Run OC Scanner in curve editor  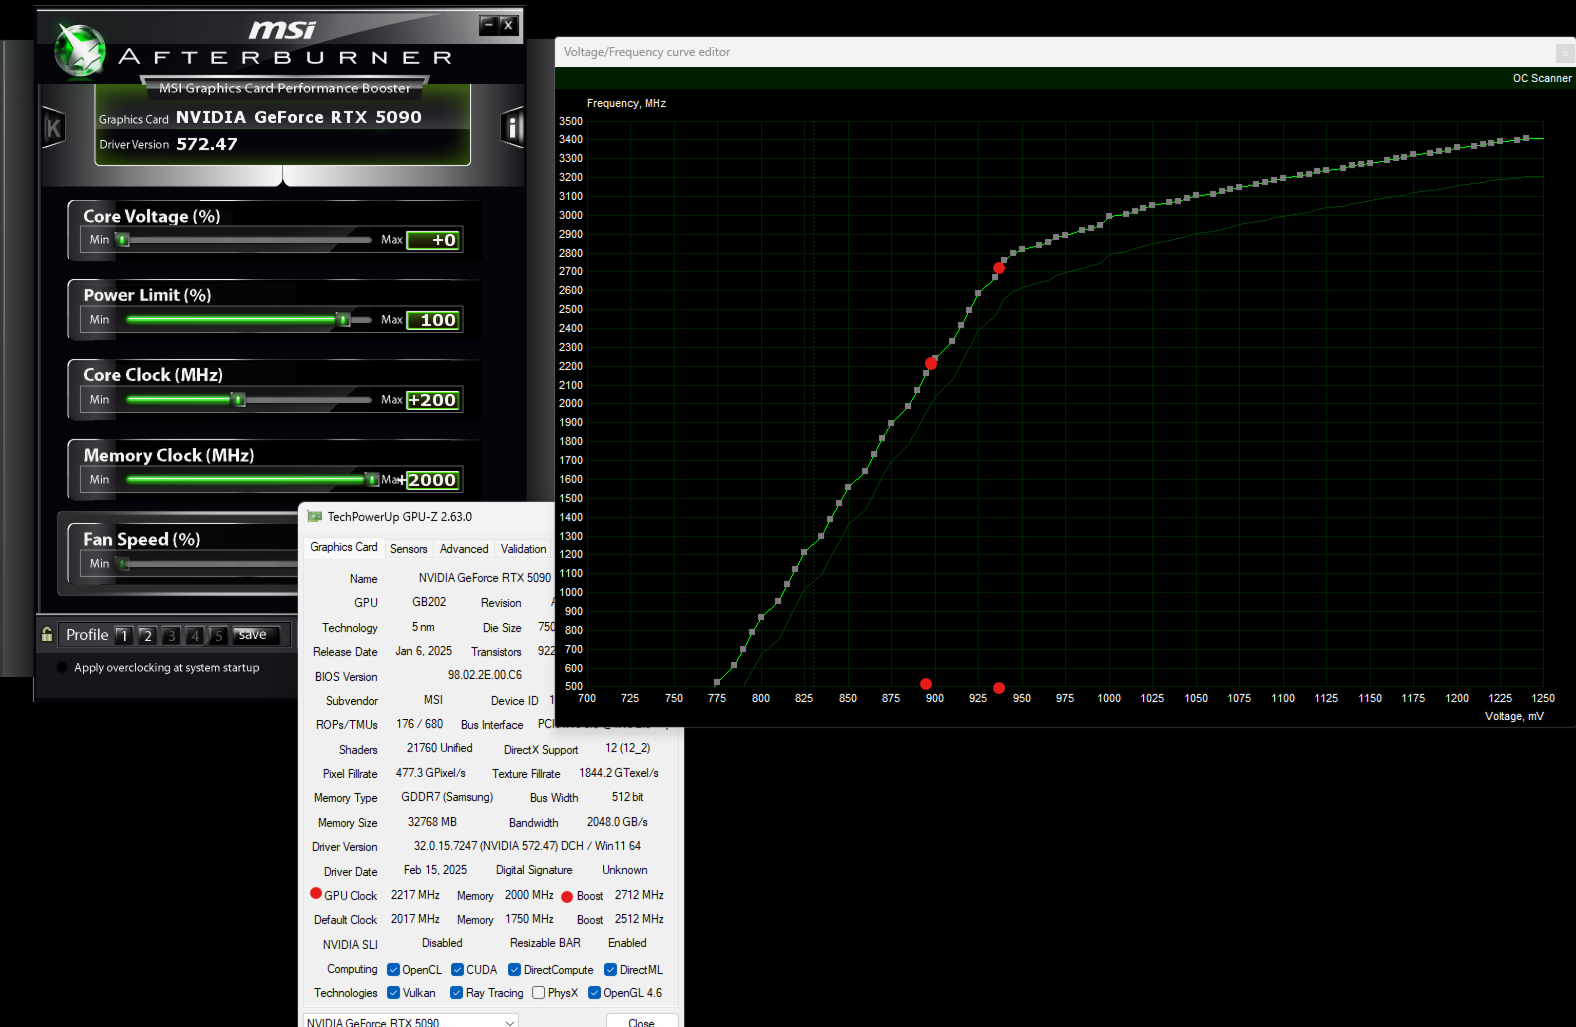tap(1542, 78)
